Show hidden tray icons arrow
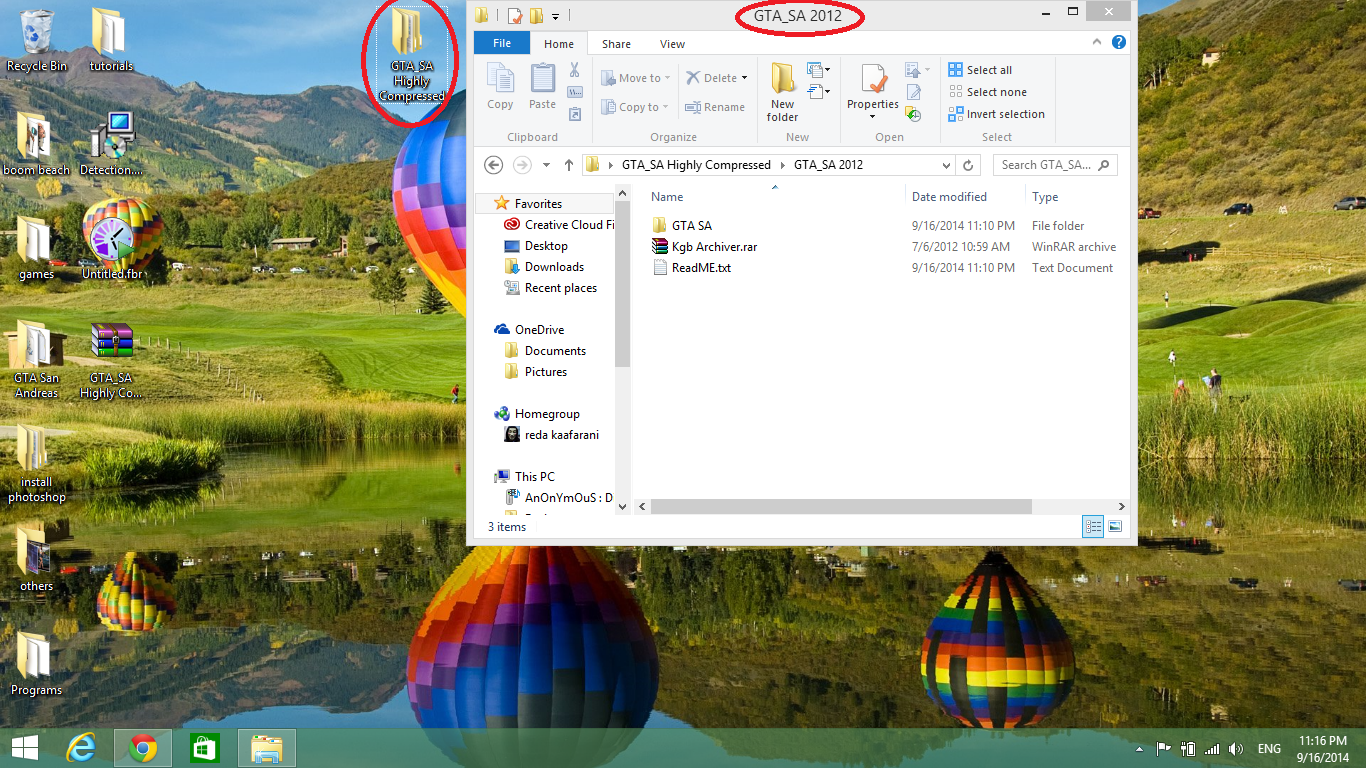Image resolution: width=1366 pixels, height=768 pixels. pyautogui.click(x=1140, y=749)
